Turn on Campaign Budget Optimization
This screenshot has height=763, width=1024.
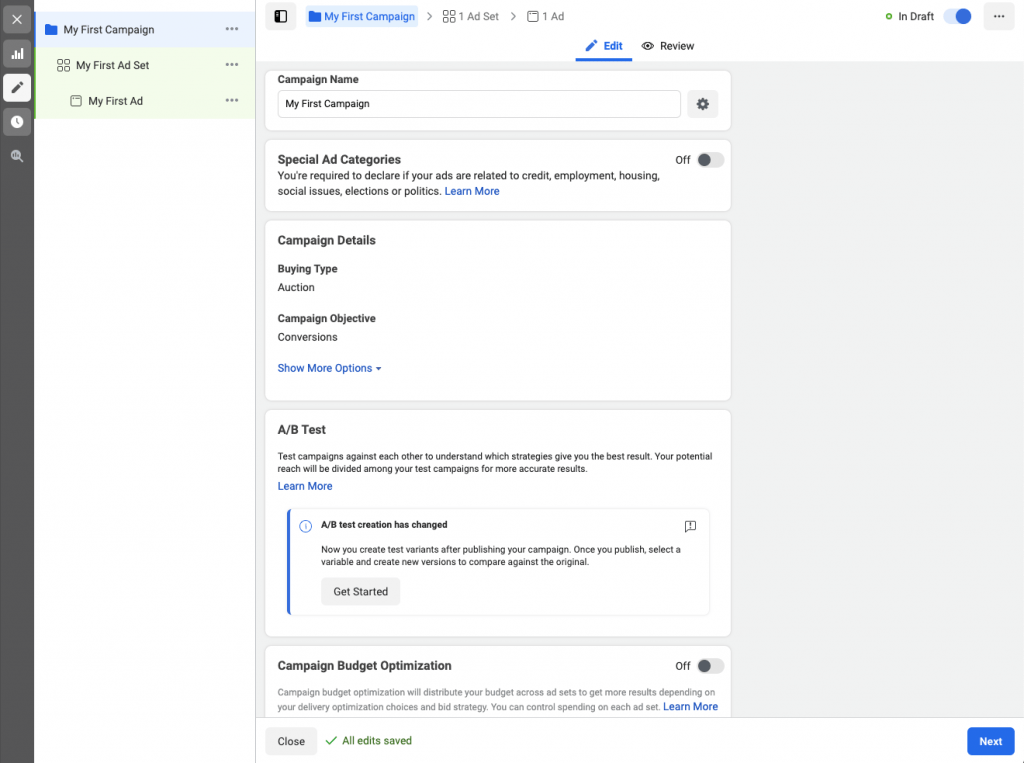710,665
